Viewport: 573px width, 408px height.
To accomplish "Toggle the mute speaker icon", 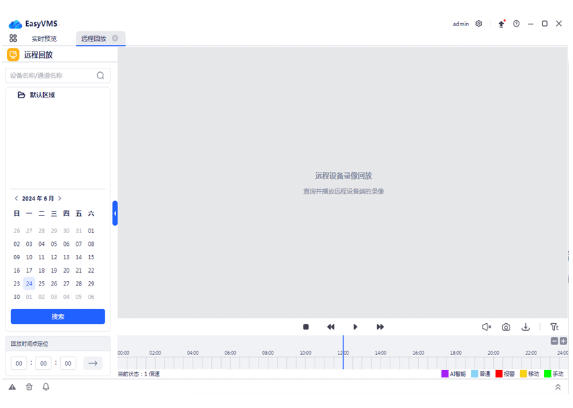I will point(486,327).
